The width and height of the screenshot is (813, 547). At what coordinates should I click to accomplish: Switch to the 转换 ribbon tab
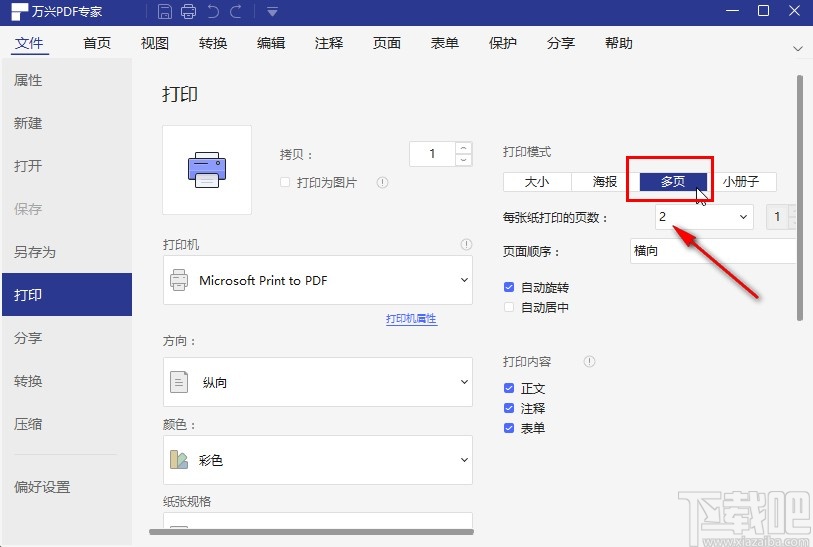213,43
